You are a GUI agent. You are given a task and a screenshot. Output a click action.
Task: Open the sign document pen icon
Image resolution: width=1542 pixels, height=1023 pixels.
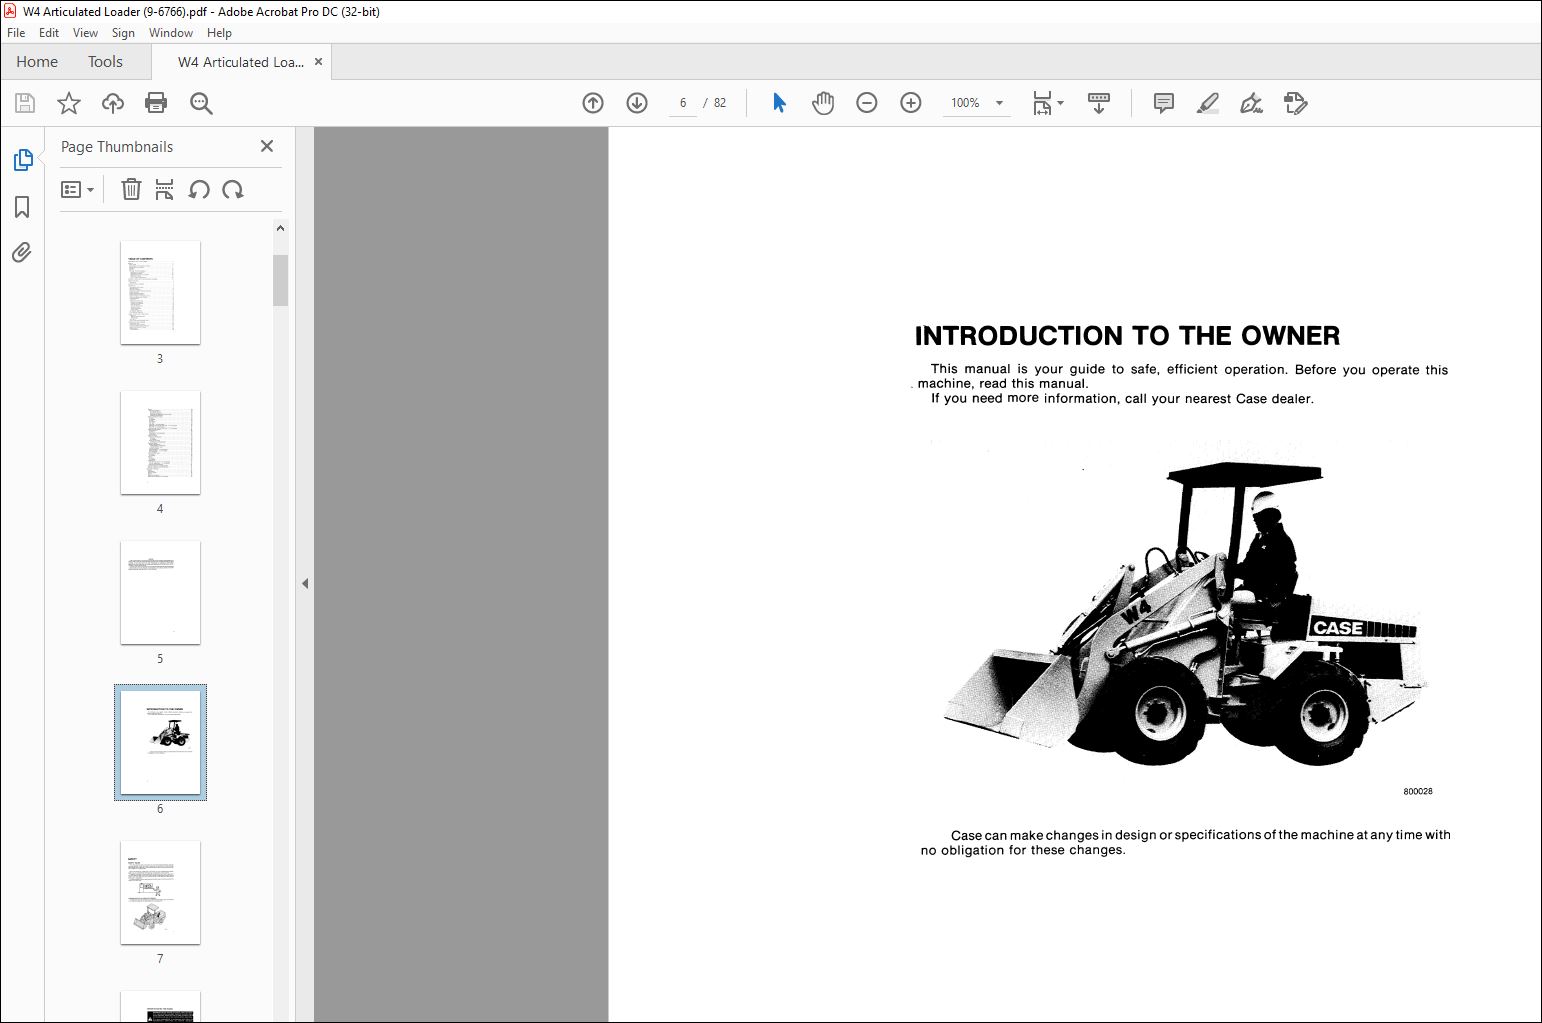[x=1251, y=103]
